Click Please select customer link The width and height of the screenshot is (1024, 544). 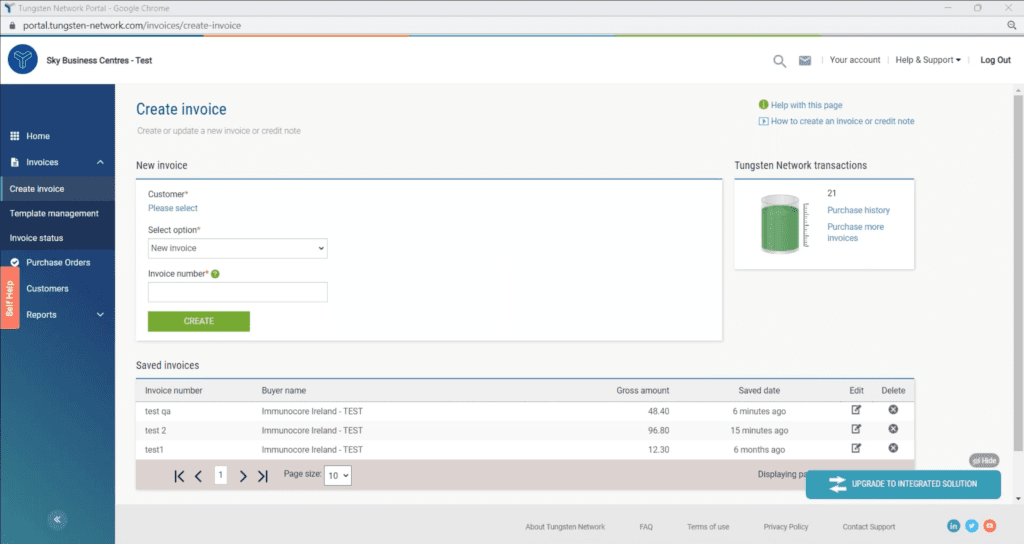[172, 208]
